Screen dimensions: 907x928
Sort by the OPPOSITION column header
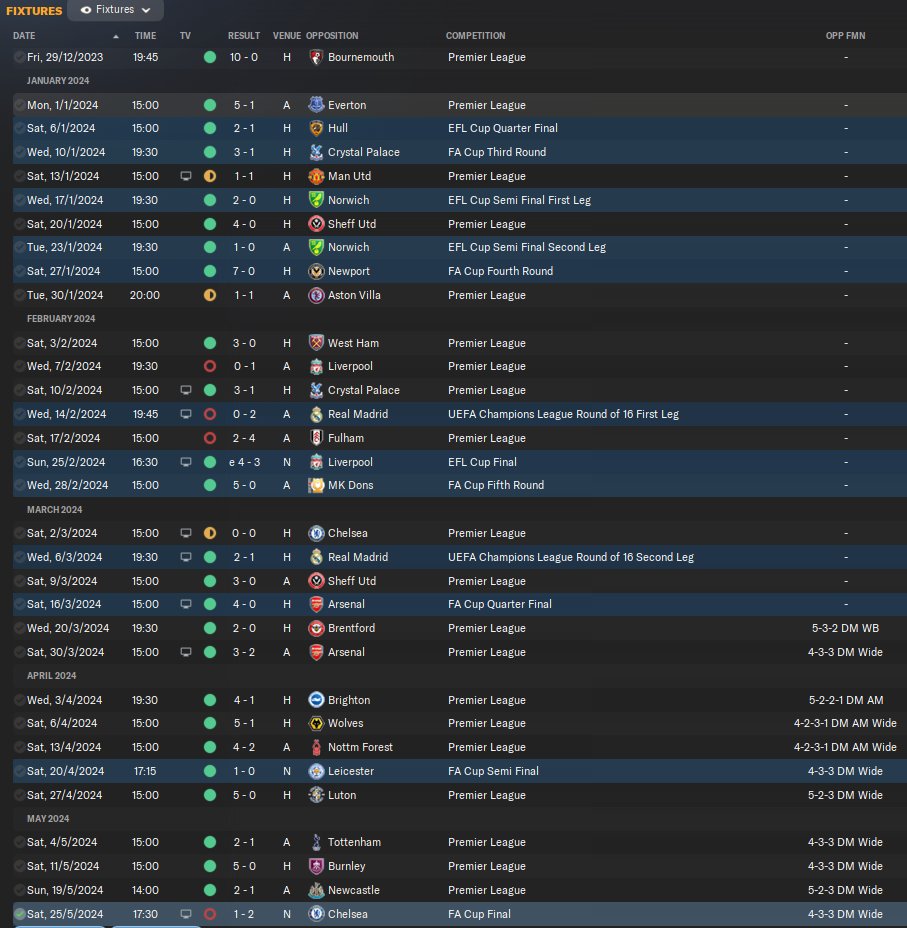point(332,36)
